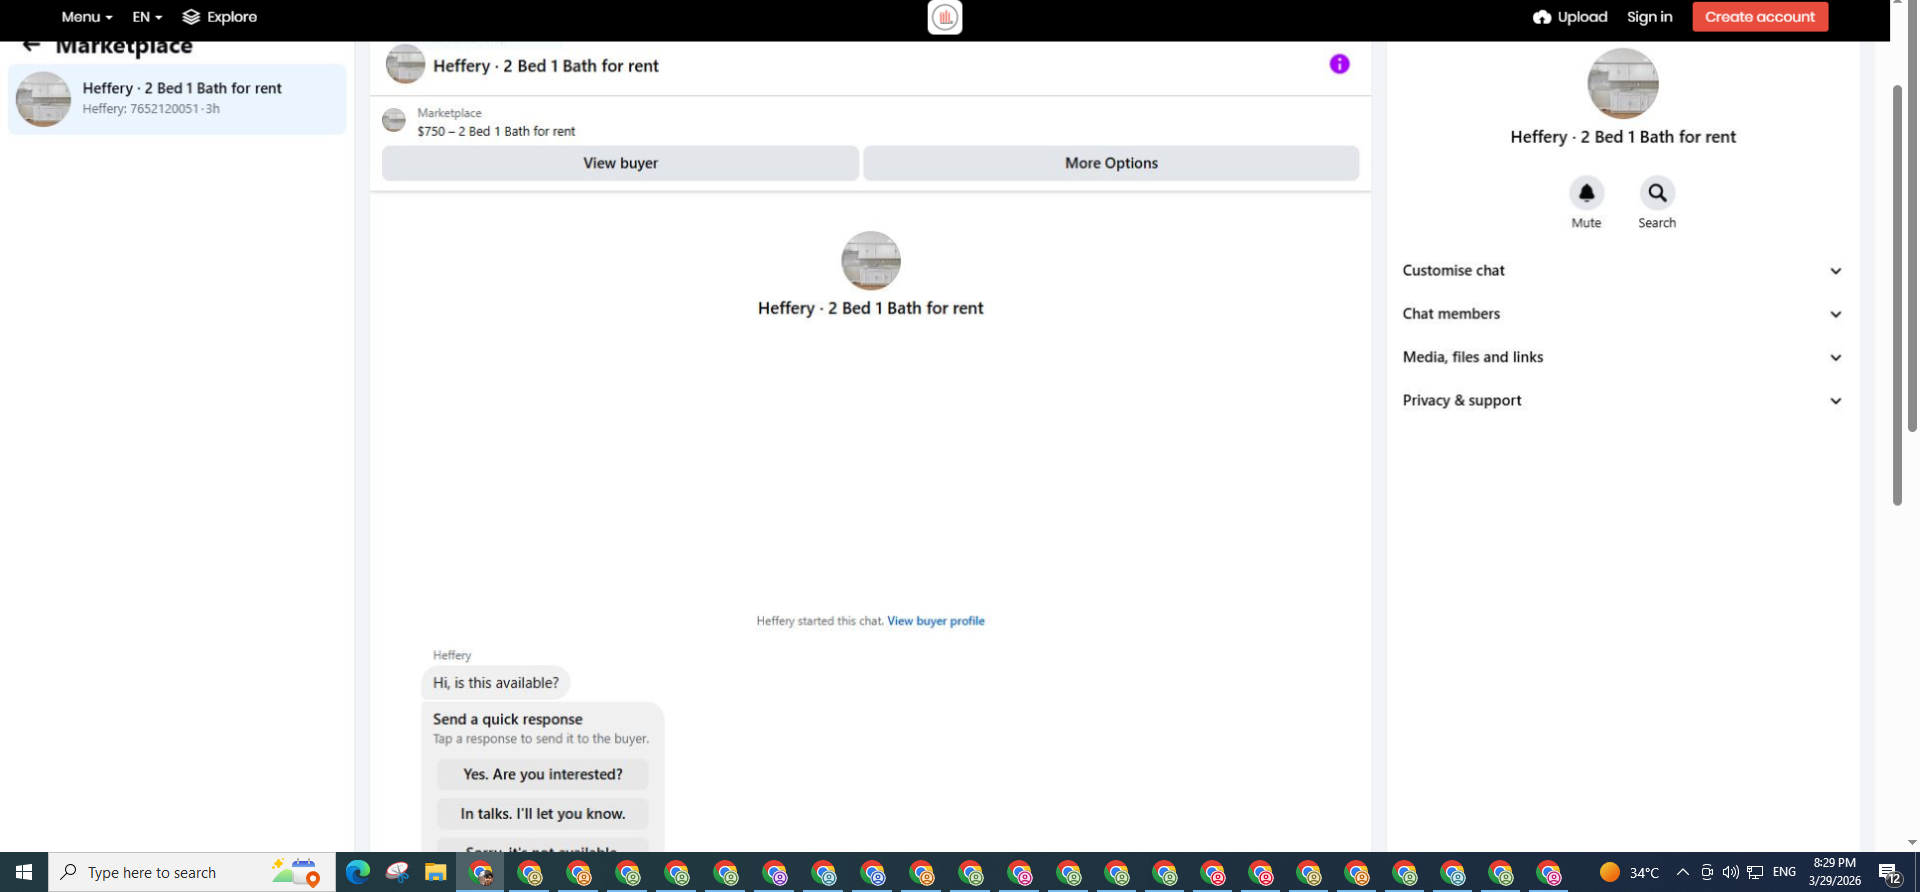Viewport: 1920px width, 892px height.
Task: Search the conversation using the magnifier icon
Action: click(1657, 193)
